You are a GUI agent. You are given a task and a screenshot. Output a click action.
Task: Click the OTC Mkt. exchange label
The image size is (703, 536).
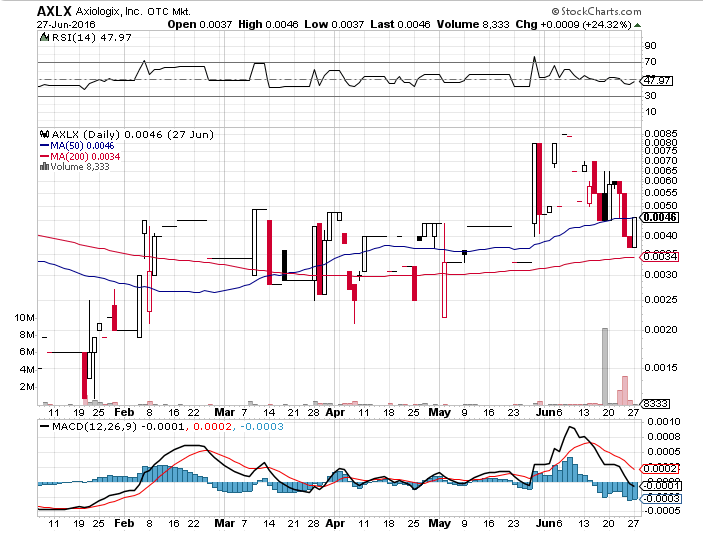[169, 12]
